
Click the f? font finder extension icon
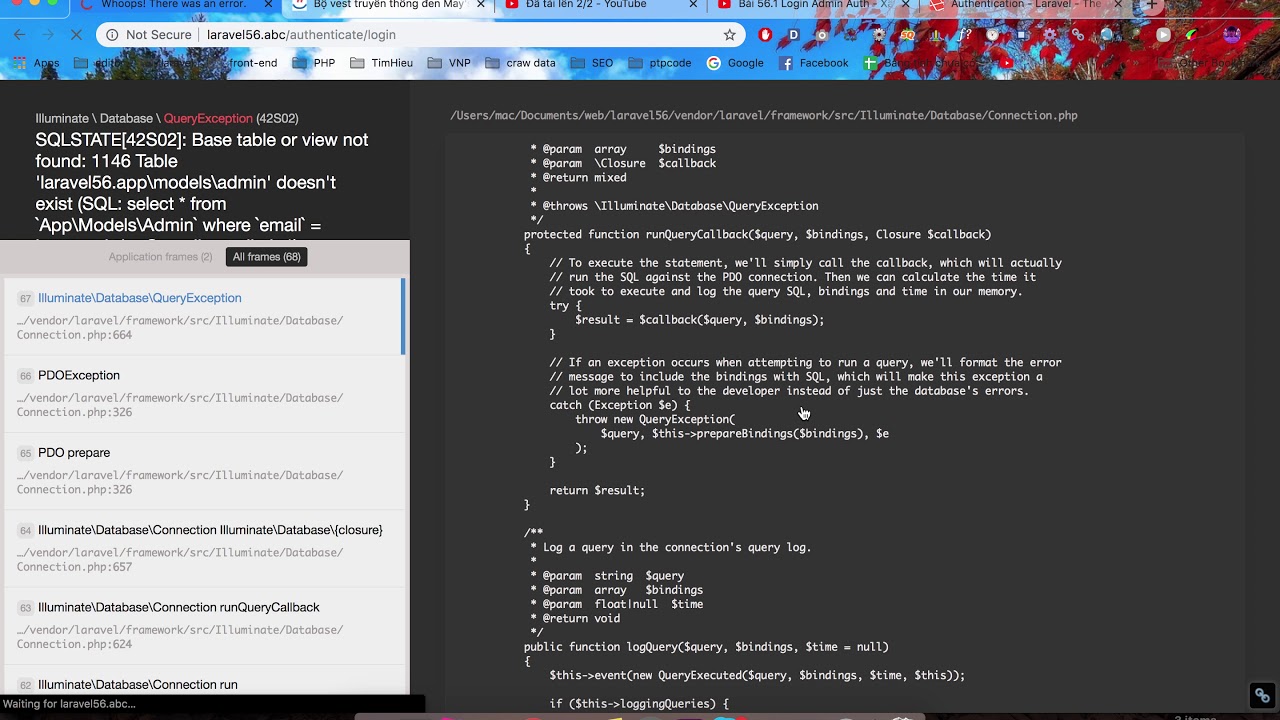[x=965, y=35]
